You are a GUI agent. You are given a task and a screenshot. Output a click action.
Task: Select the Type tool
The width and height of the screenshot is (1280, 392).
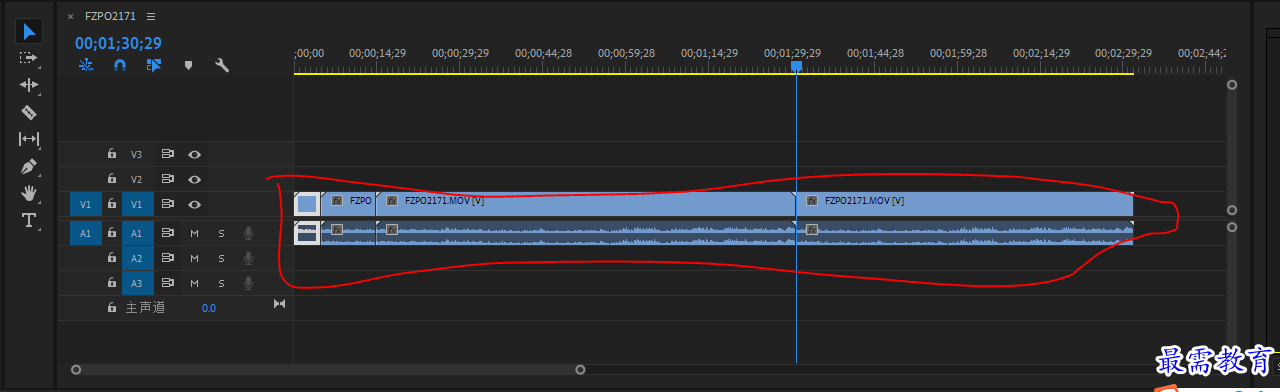[x=29, y=220]
